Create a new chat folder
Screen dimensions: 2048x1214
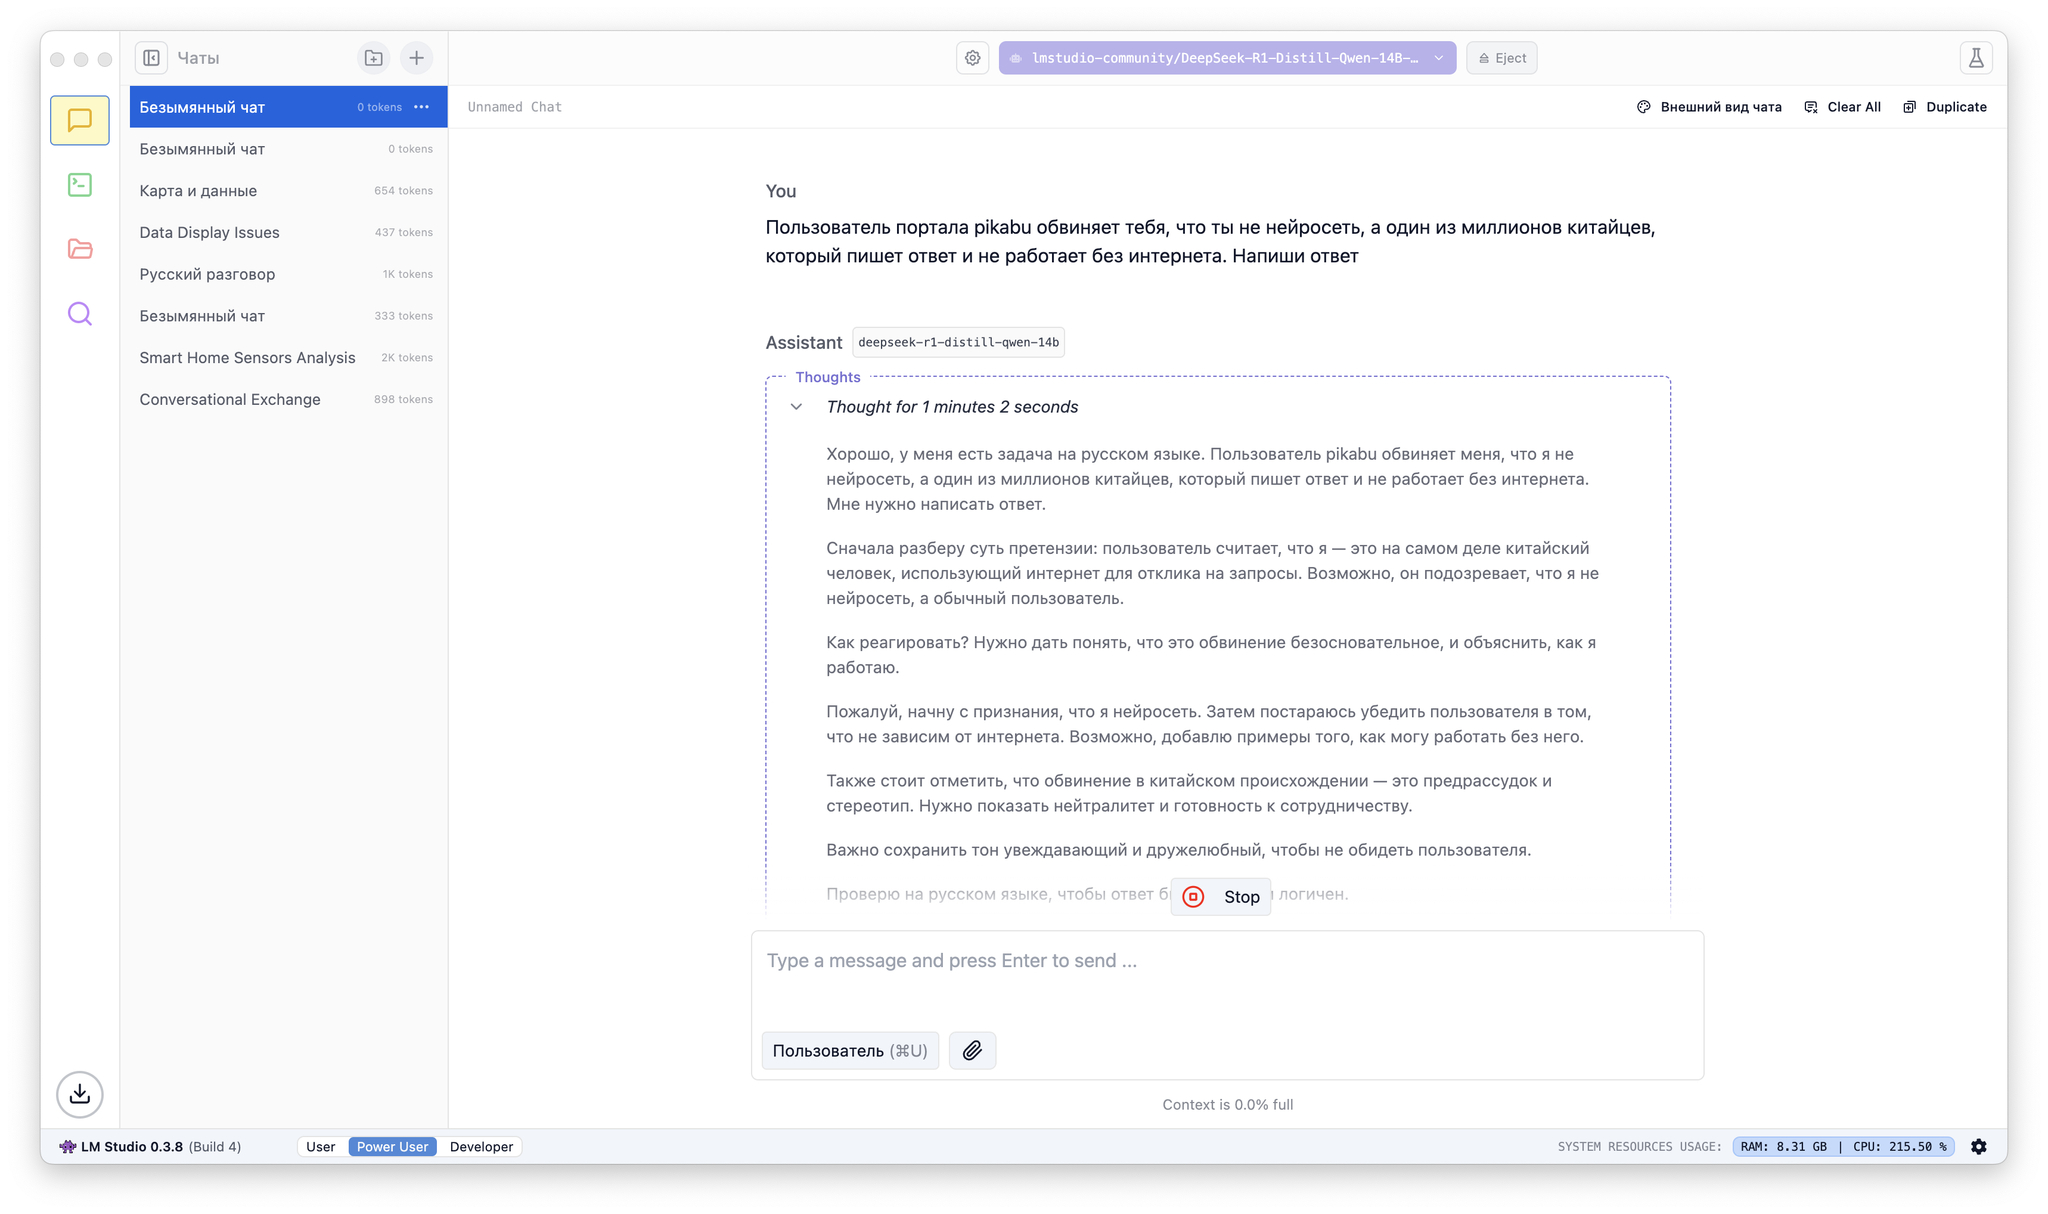point(373,58)
